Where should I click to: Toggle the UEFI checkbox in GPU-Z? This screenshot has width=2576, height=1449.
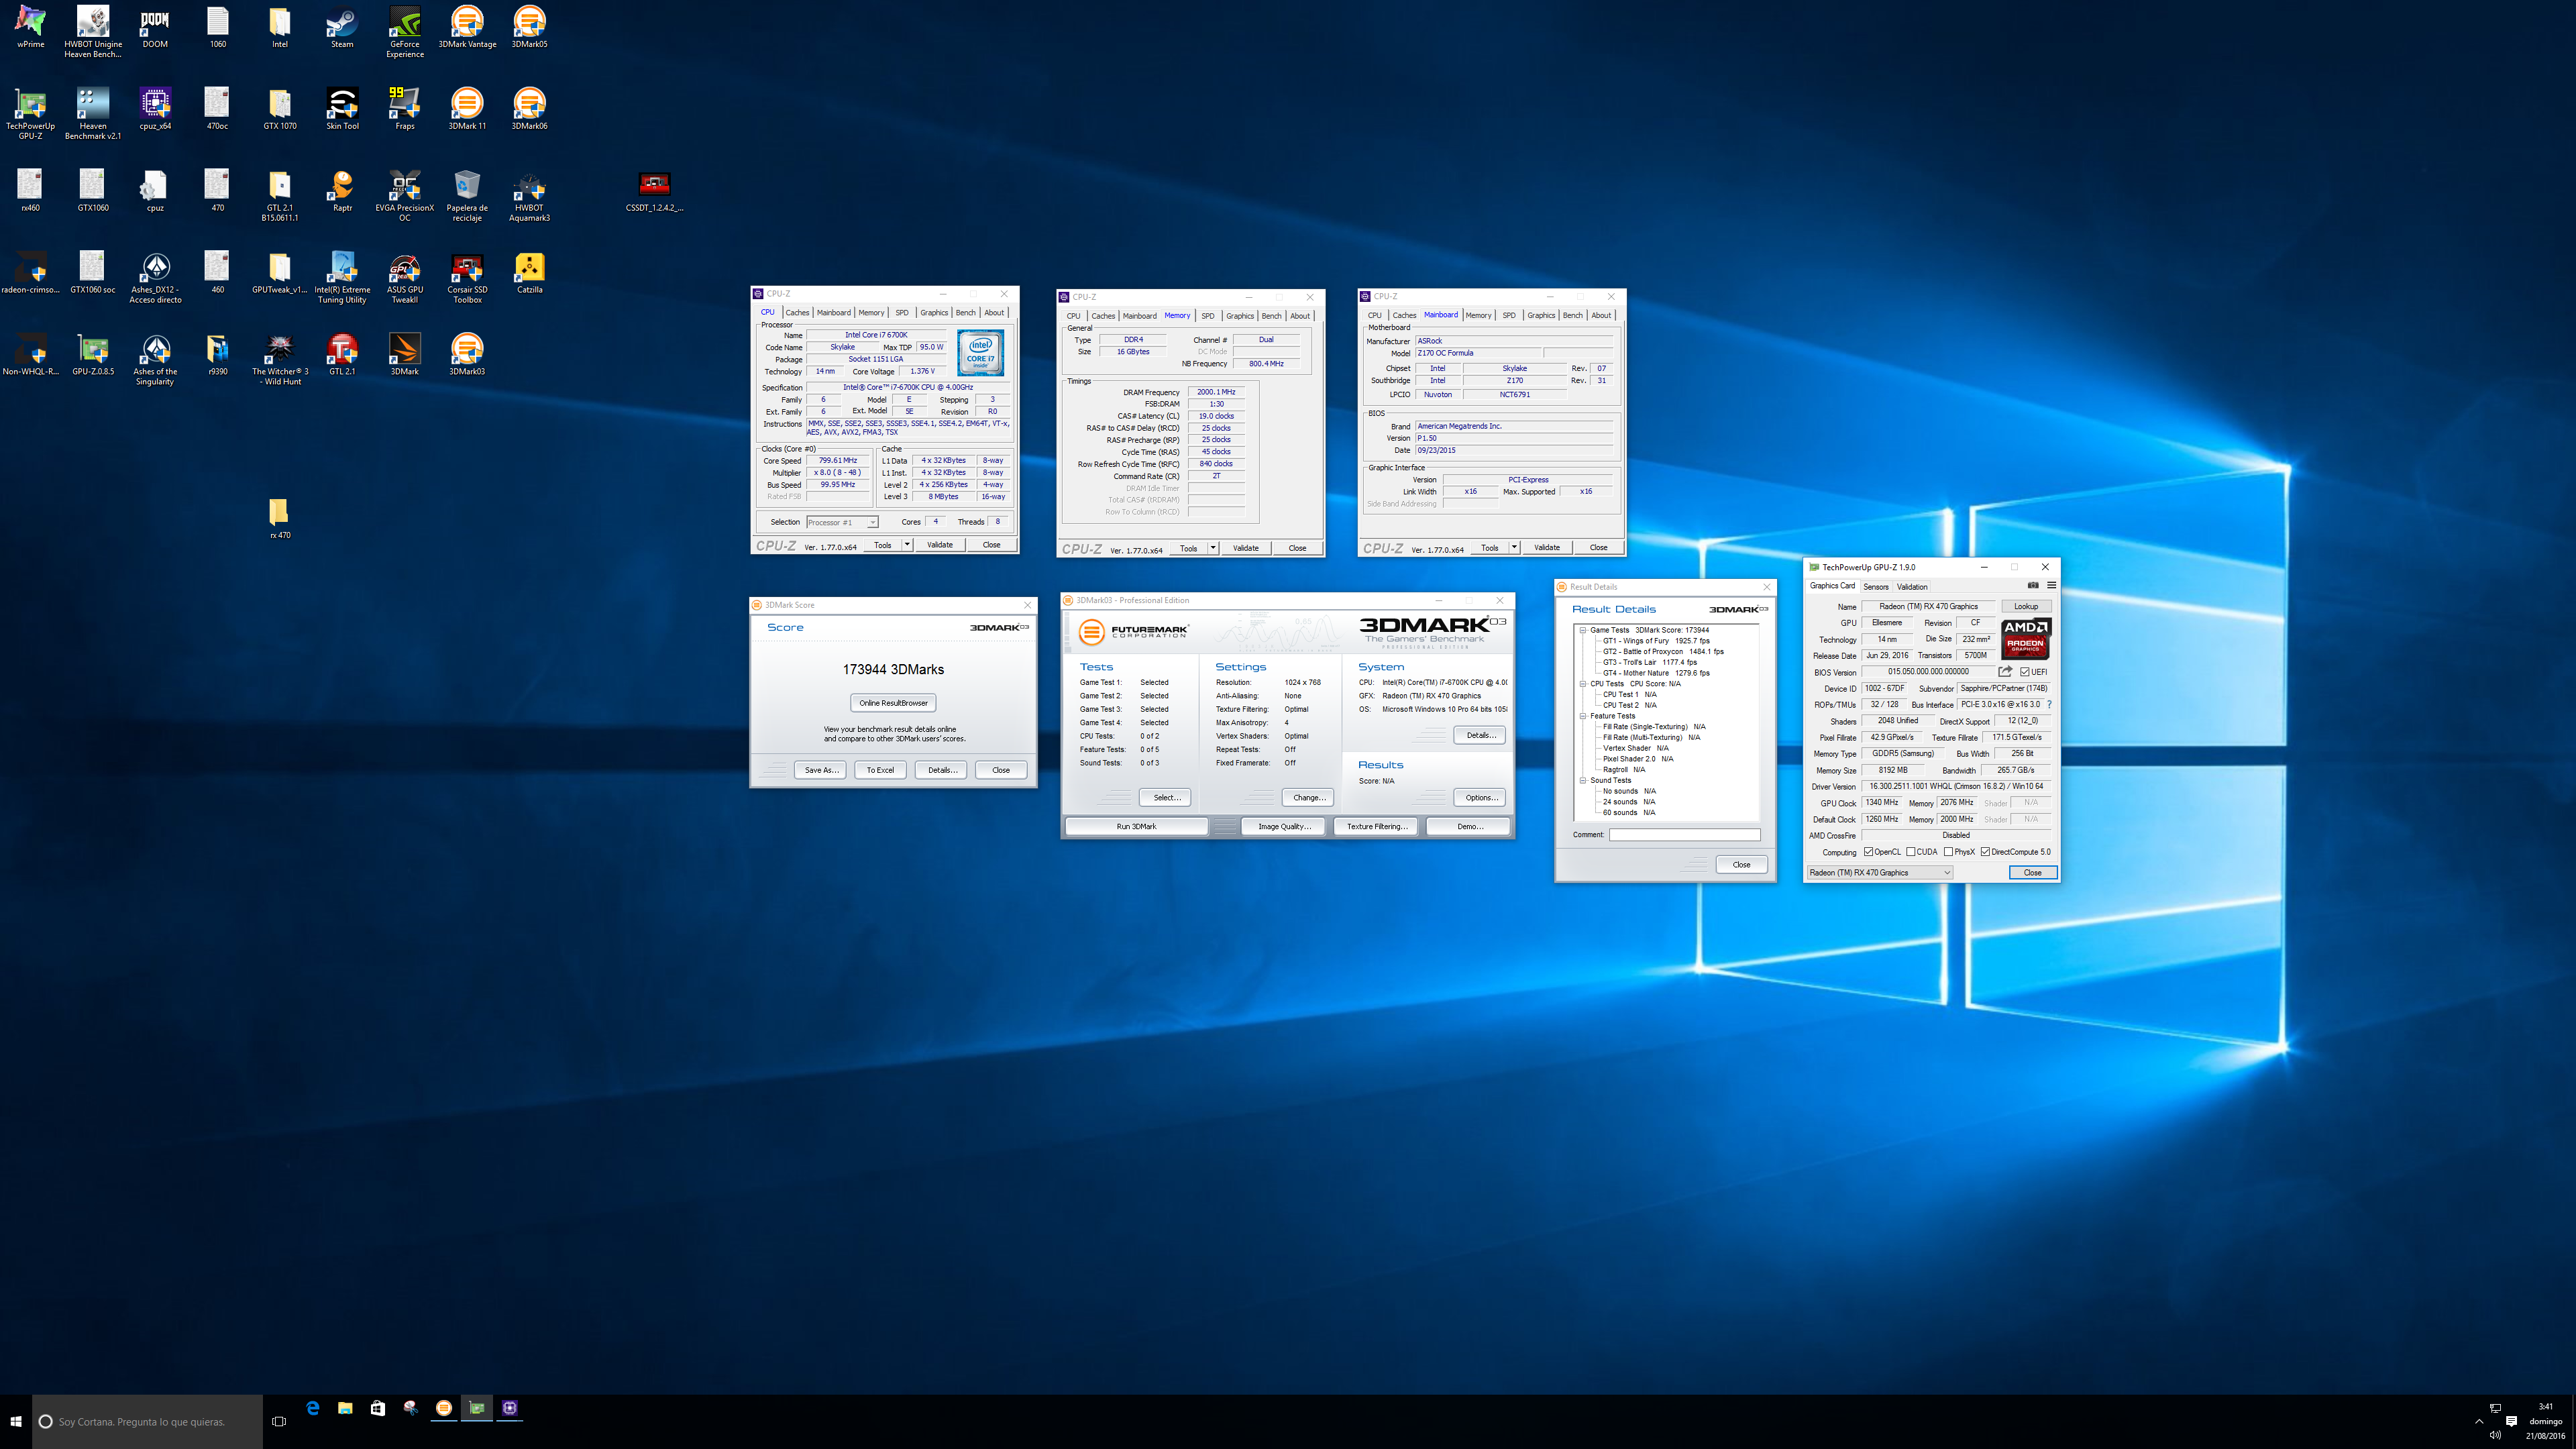tap(2025, 672)
